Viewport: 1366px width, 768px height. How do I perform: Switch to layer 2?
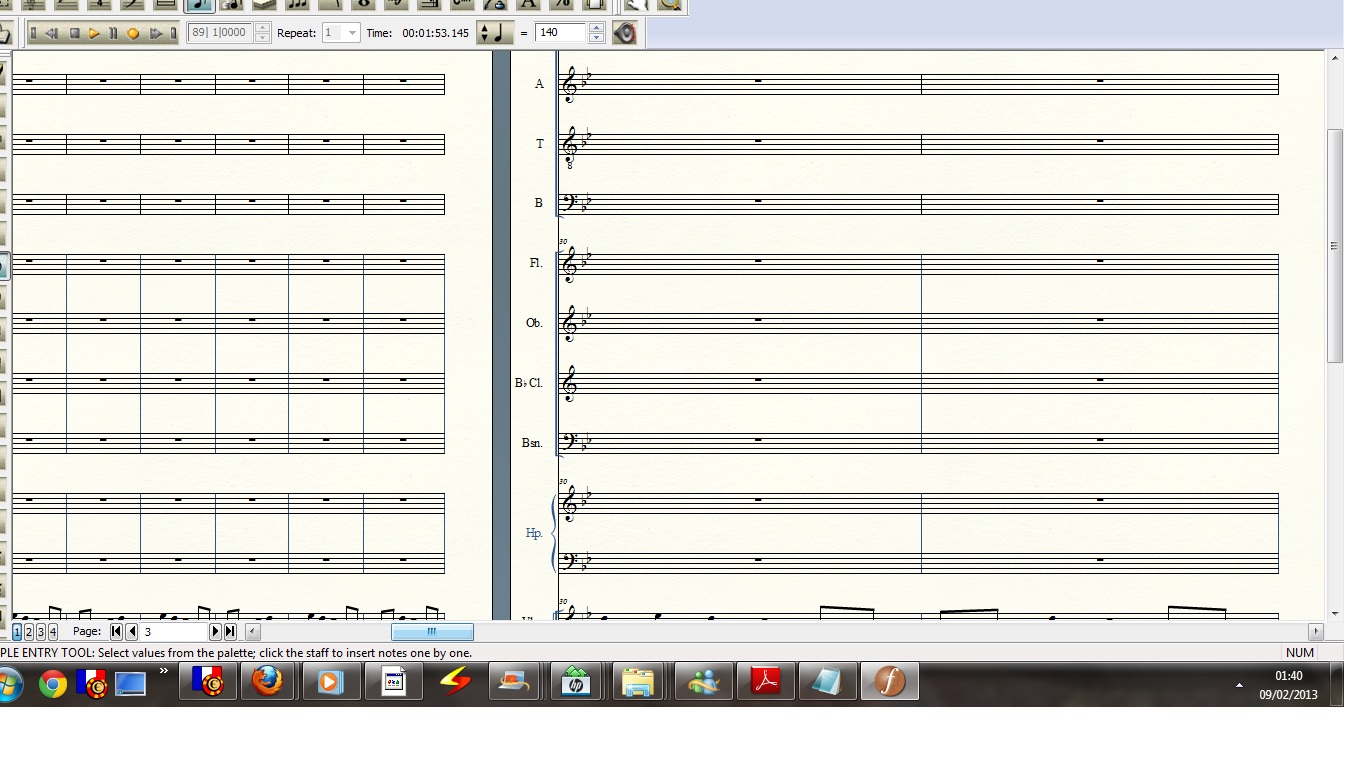29,632
